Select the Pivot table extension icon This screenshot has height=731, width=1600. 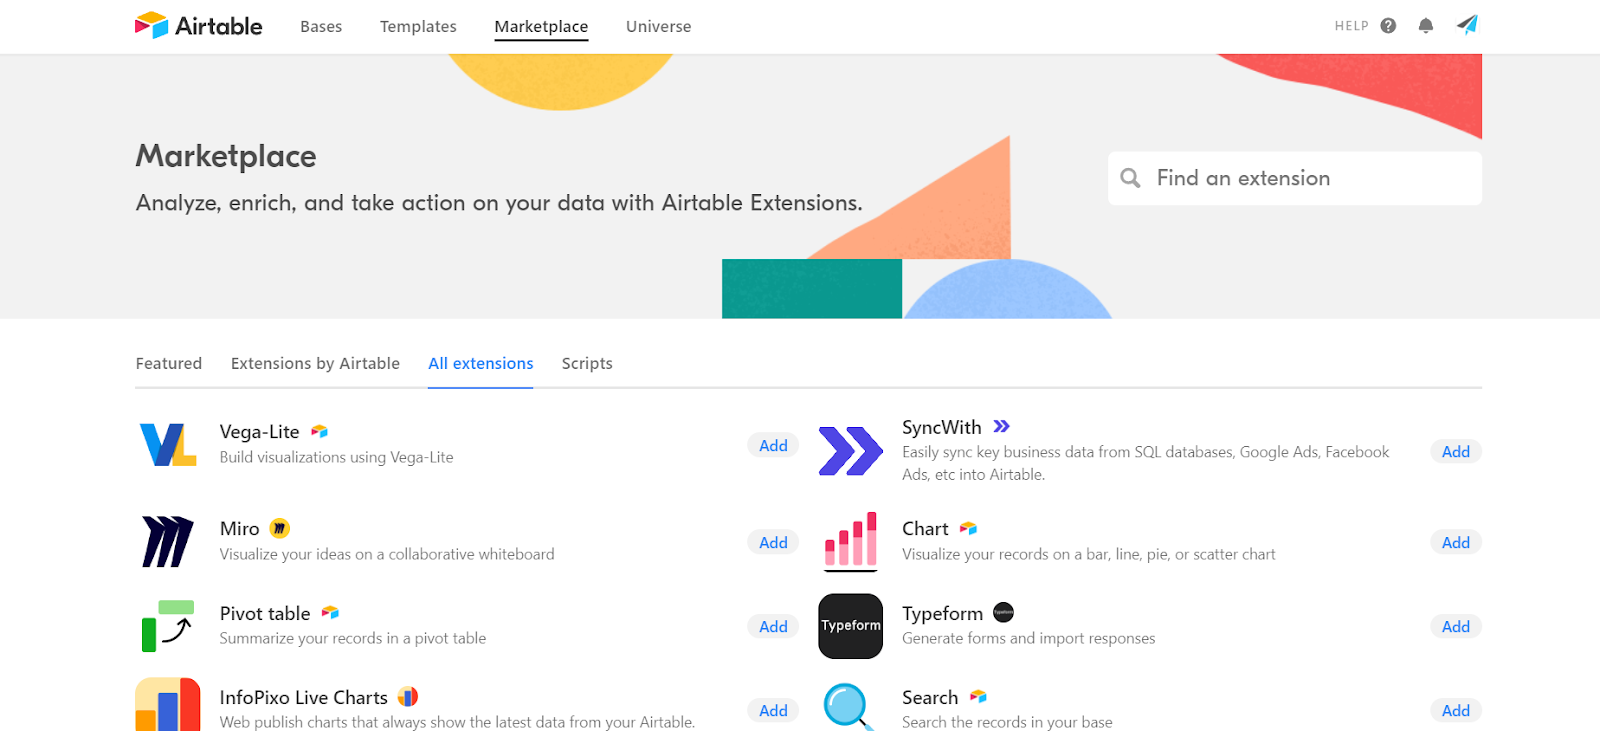pyautogui.click(x=168, y=626)
